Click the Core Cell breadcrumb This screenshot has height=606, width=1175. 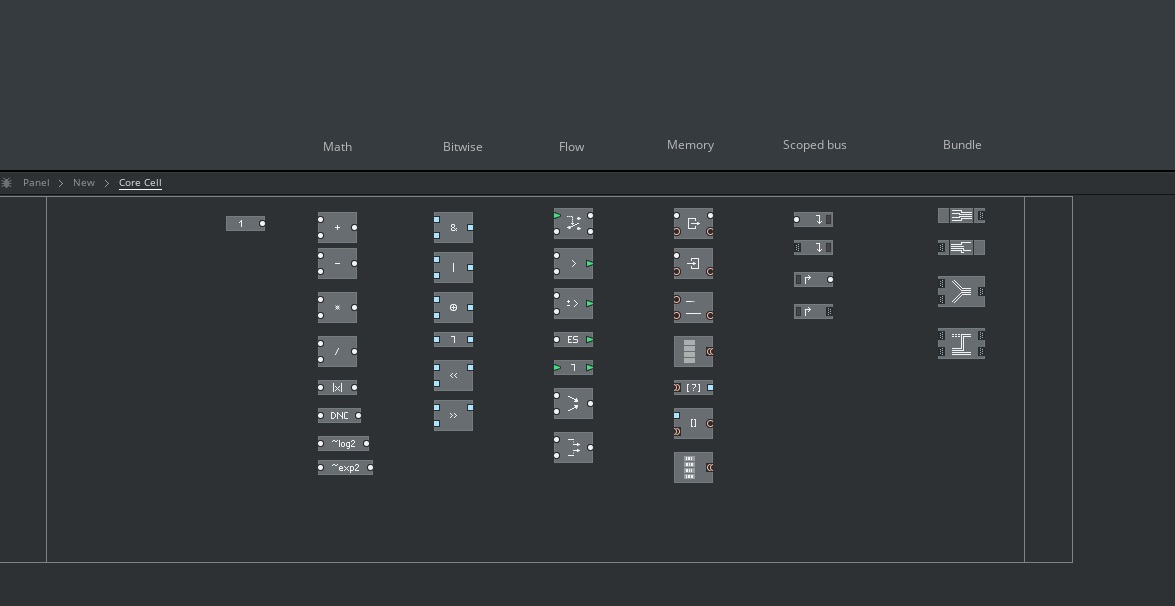[x=140, y=183]
